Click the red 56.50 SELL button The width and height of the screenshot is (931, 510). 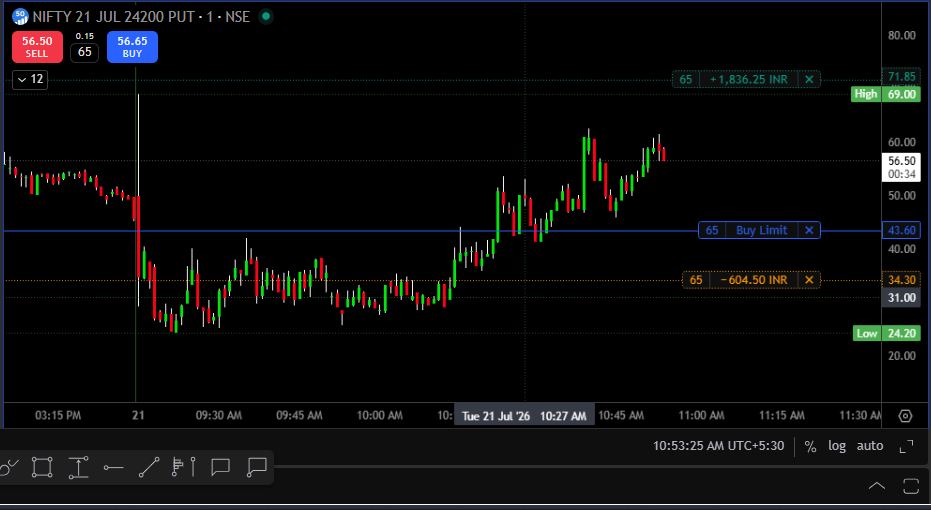tap(37, 47)
